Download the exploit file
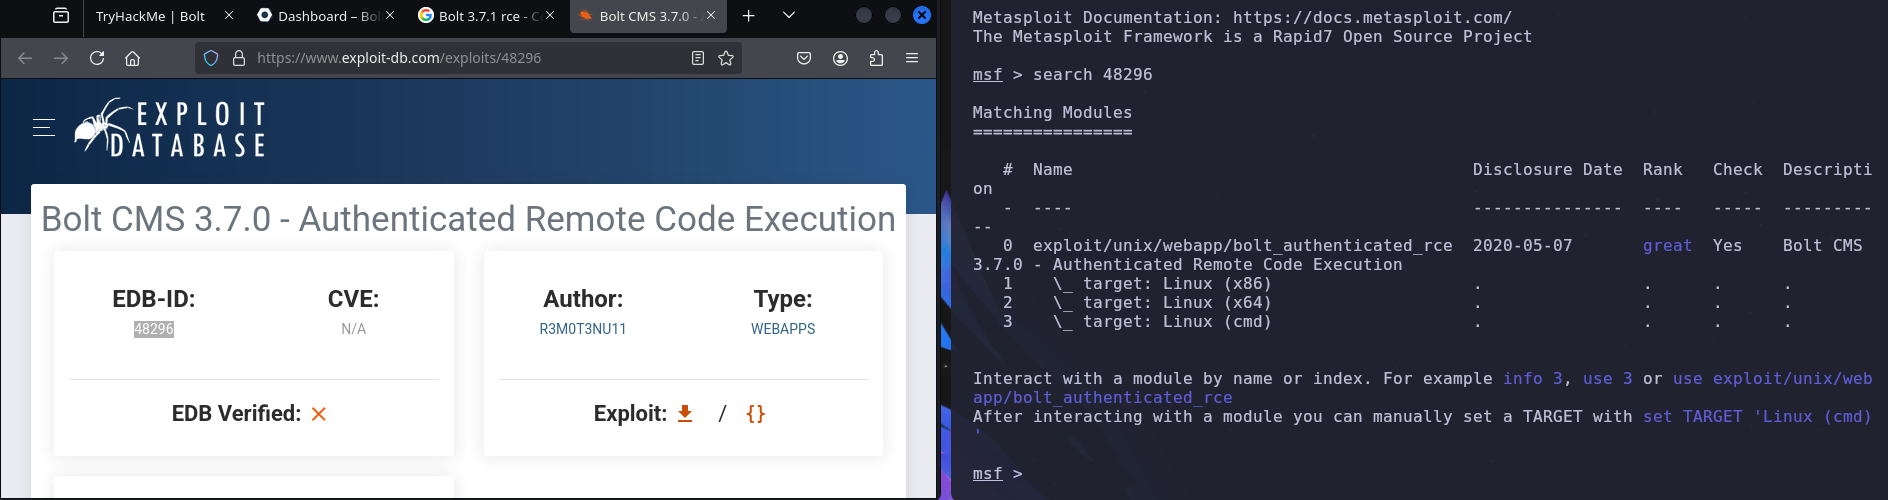1888x500 pixels. 685,413
